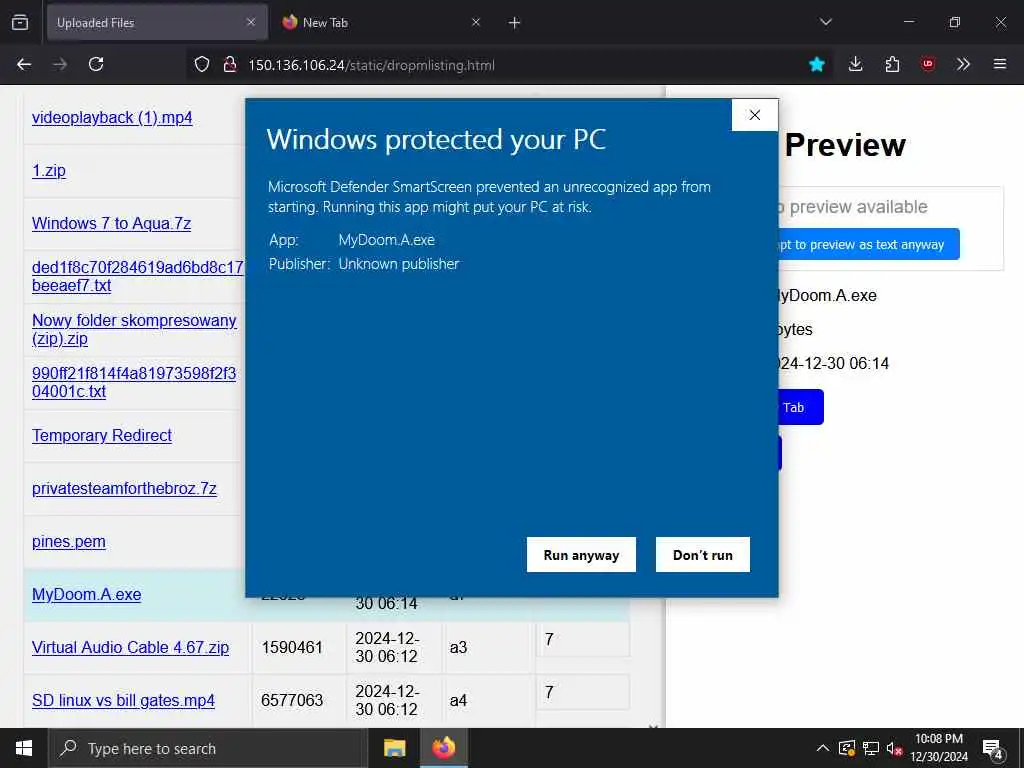Screen dimensions: 1024x768
Task: Select date 2024-12-30 06:12 in Virtual Audio row
Action: pyautogui.click(x=387, y=647)
